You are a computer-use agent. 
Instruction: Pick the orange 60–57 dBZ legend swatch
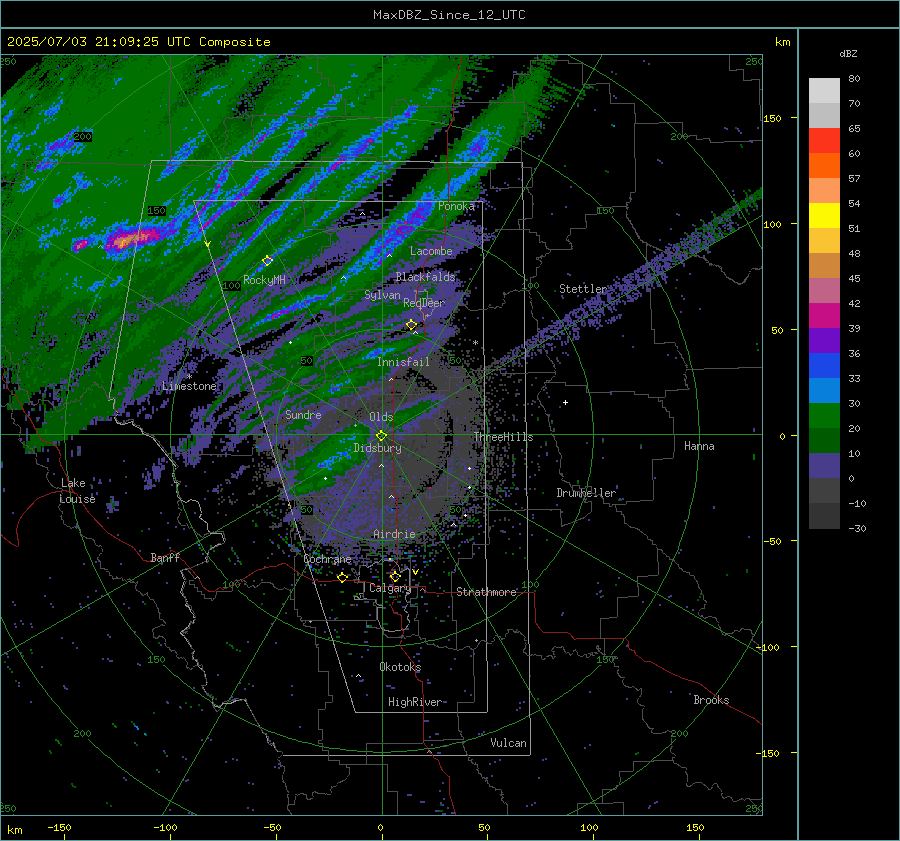pos(824,166)
